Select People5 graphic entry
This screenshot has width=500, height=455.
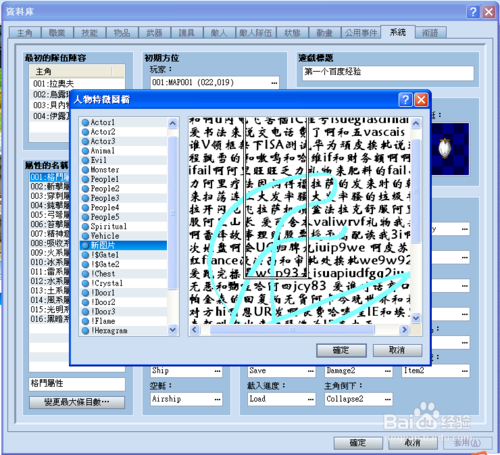123,217
